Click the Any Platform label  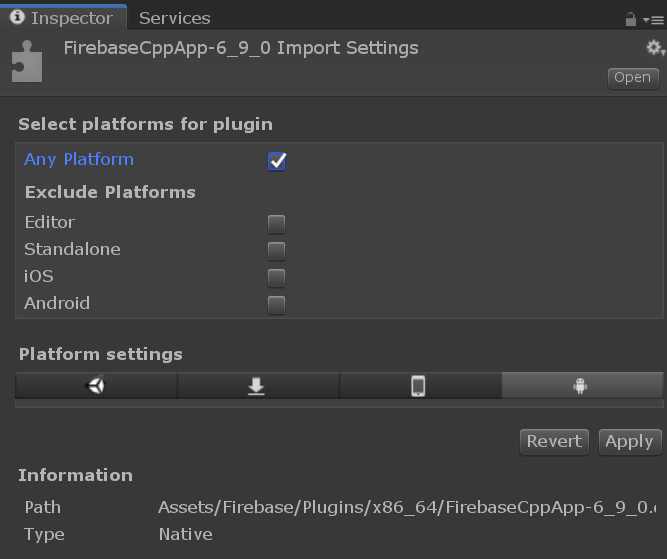79,160
